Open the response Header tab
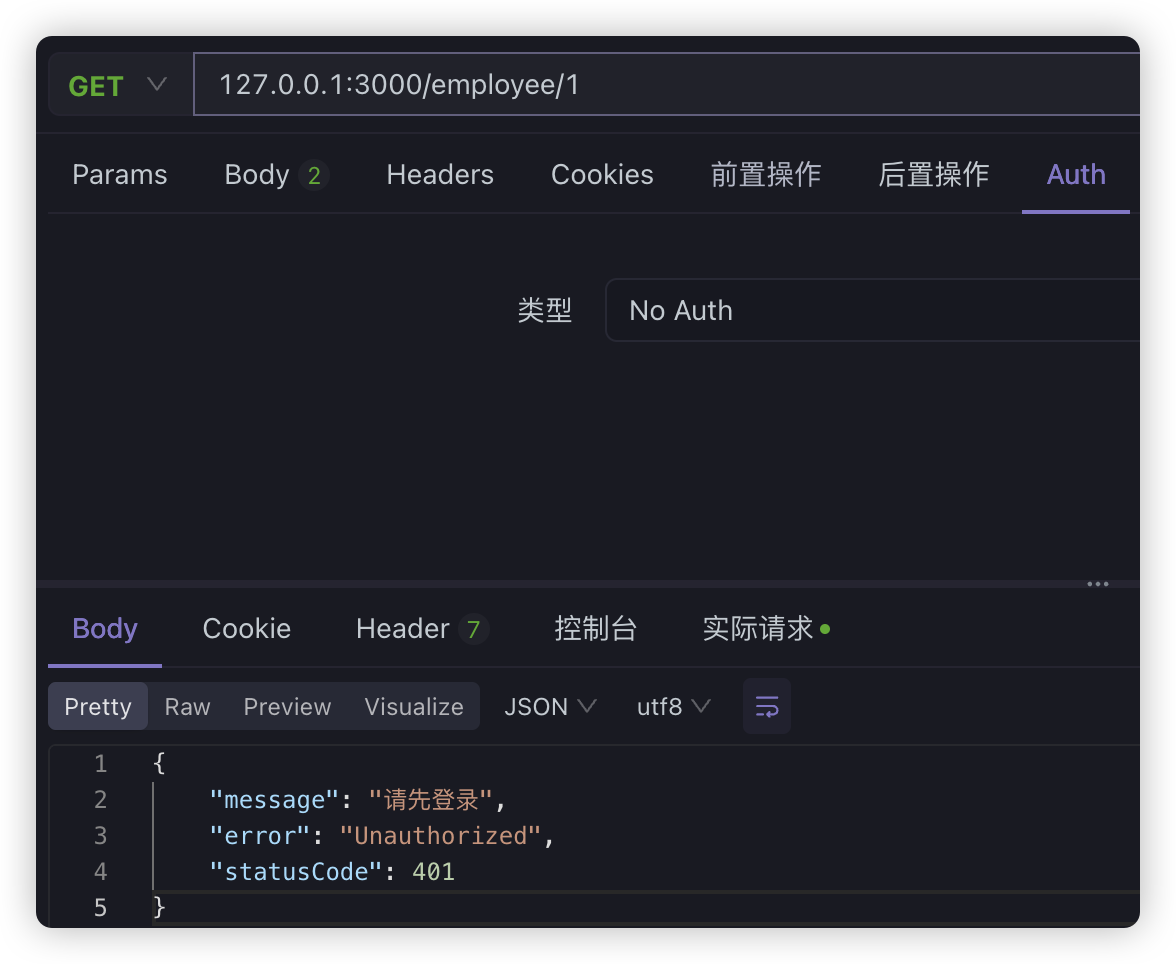 (420, 629)
